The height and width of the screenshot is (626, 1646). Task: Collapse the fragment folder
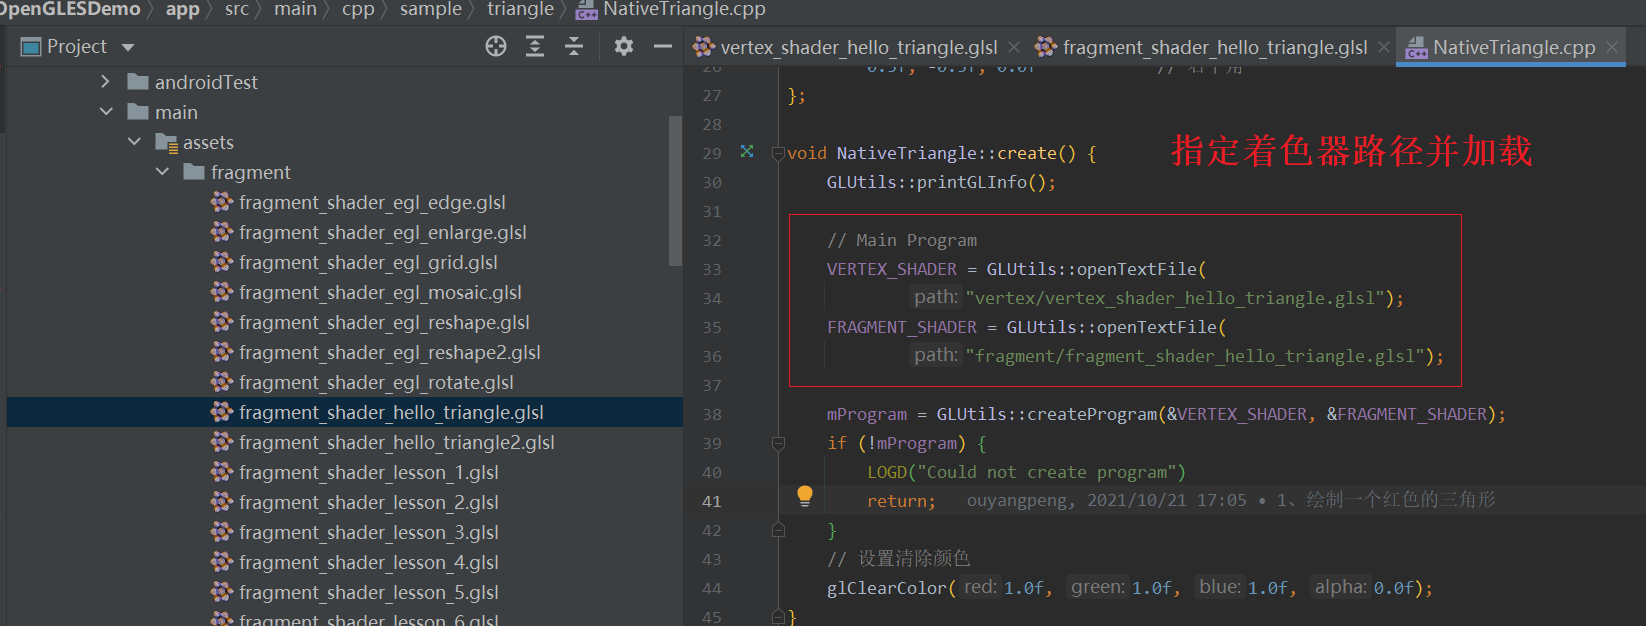click(162, 172)
